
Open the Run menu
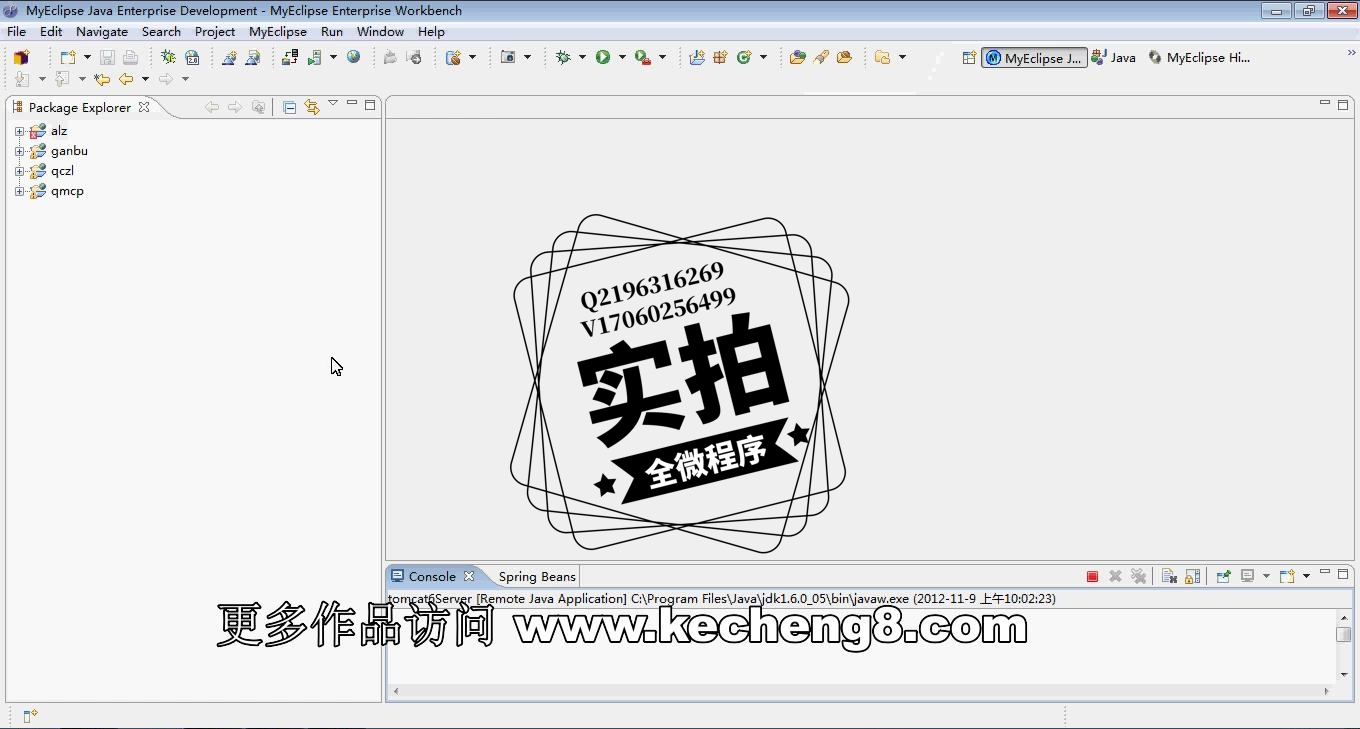(332, 31)
